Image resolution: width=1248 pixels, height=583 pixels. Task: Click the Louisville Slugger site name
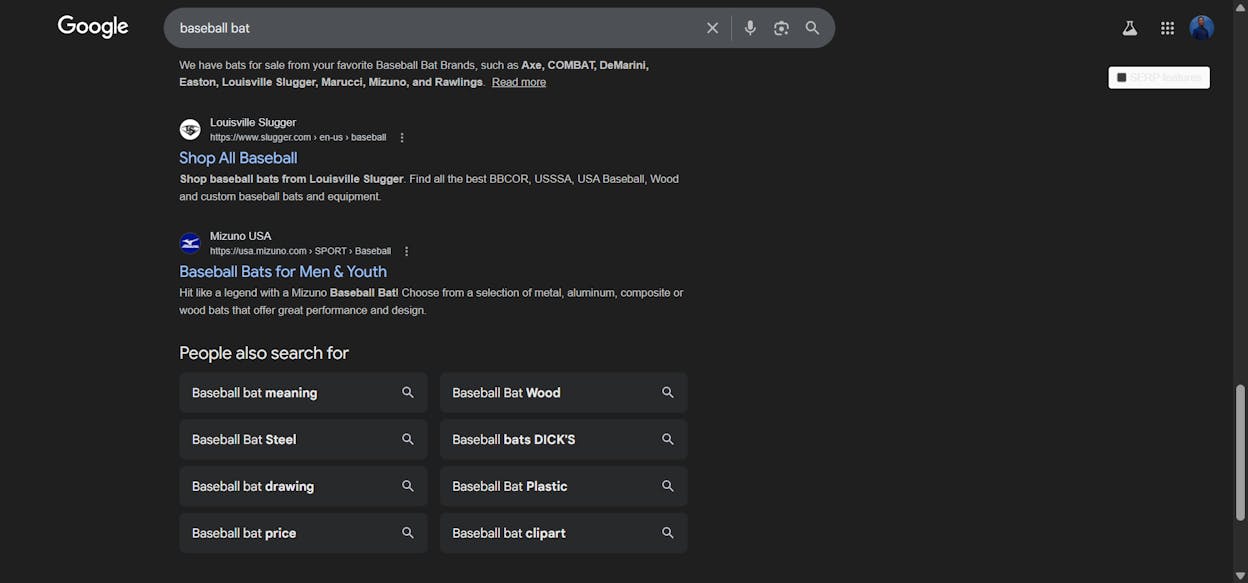coord(253,122)
